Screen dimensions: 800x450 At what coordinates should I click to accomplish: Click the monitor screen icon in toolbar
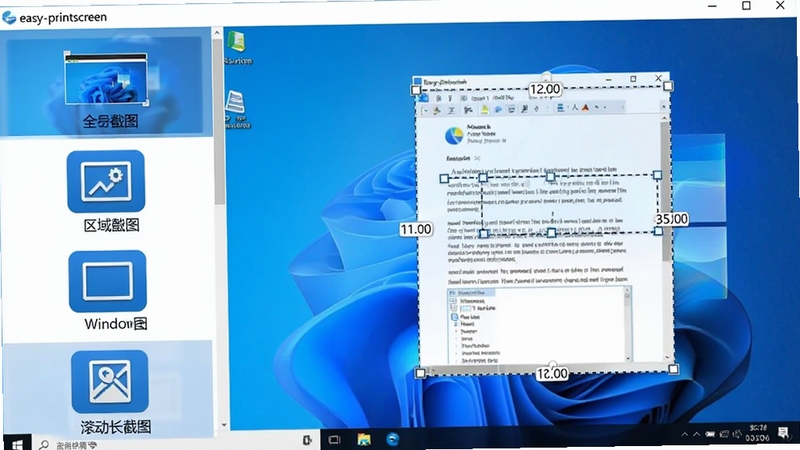[511, 110]
